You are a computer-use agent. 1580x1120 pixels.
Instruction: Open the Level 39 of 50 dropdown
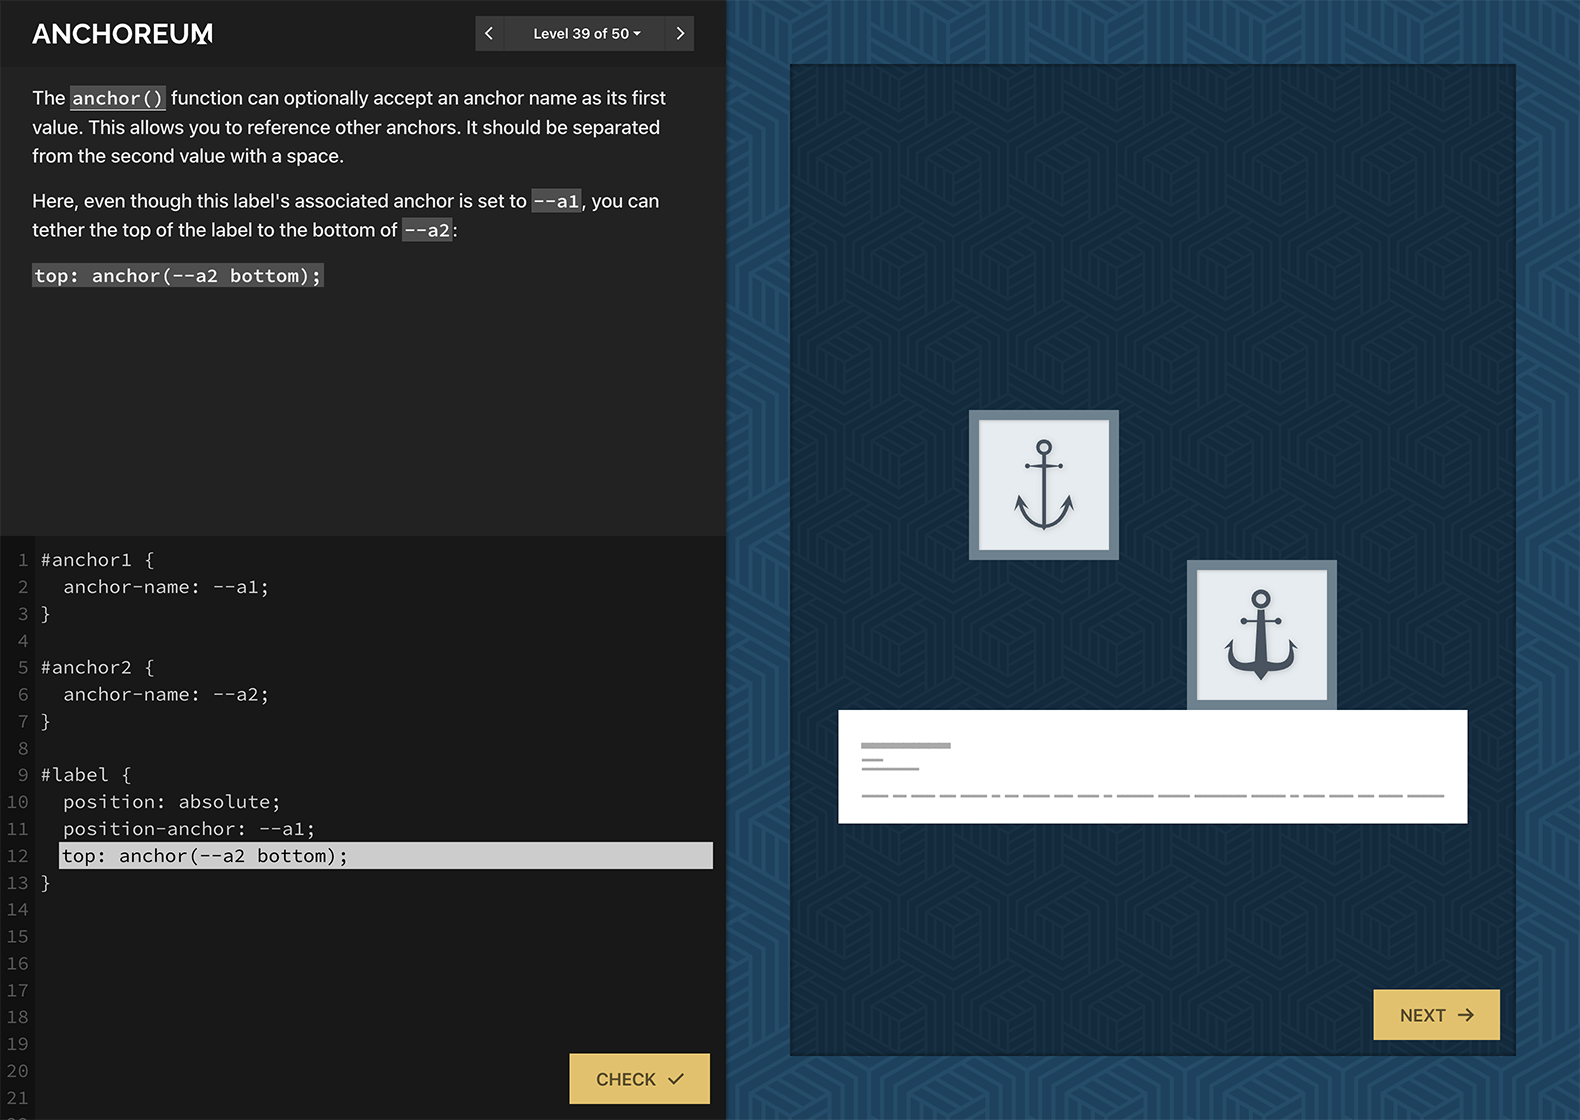(x=586, y=33)
